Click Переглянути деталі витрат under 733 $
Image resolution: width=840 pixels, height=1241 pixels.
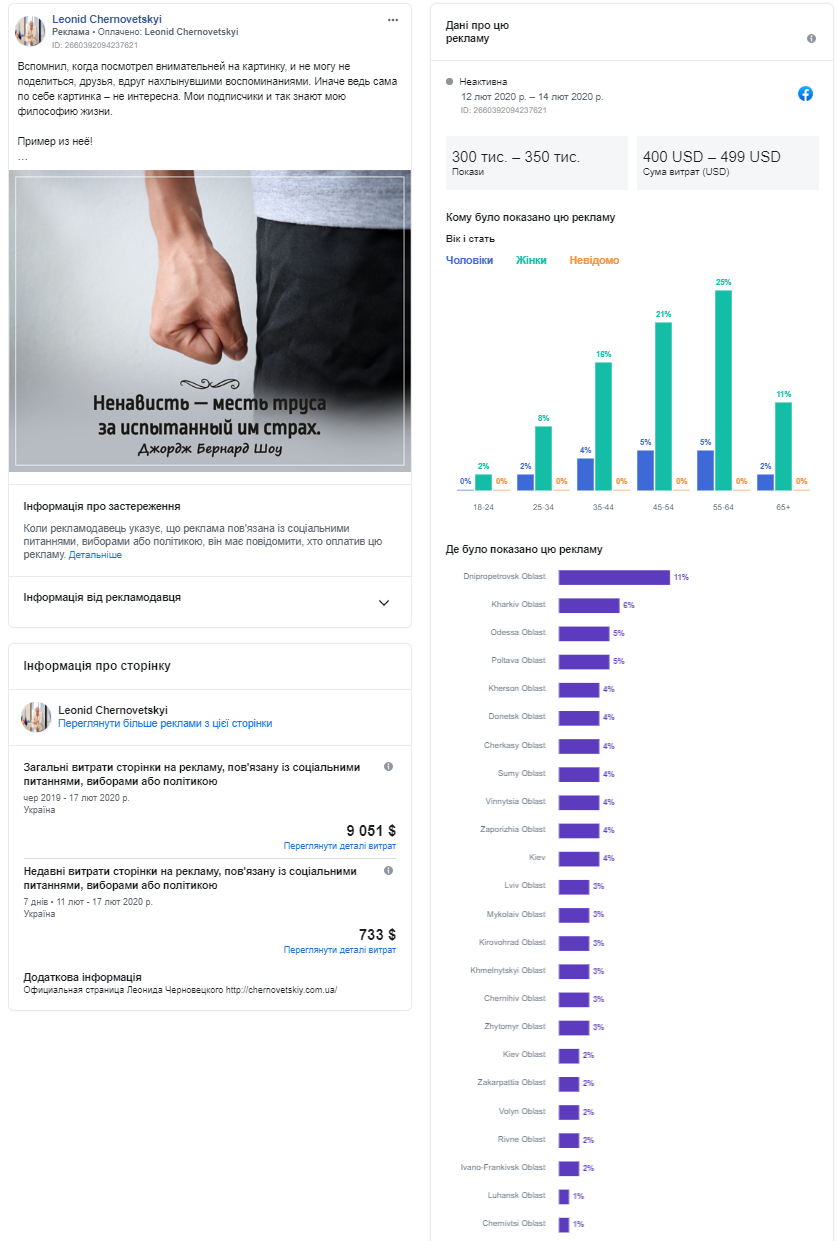click(339, 950)
